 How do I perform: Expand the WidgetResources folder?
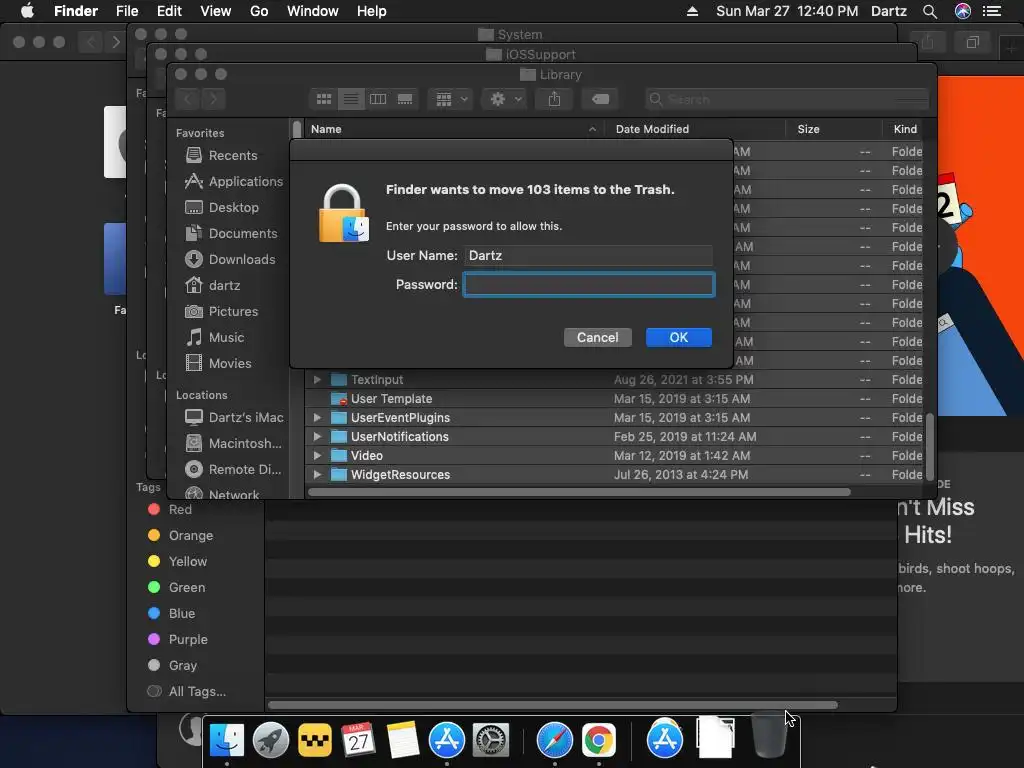pyautogui.click(x=317, y=475)
